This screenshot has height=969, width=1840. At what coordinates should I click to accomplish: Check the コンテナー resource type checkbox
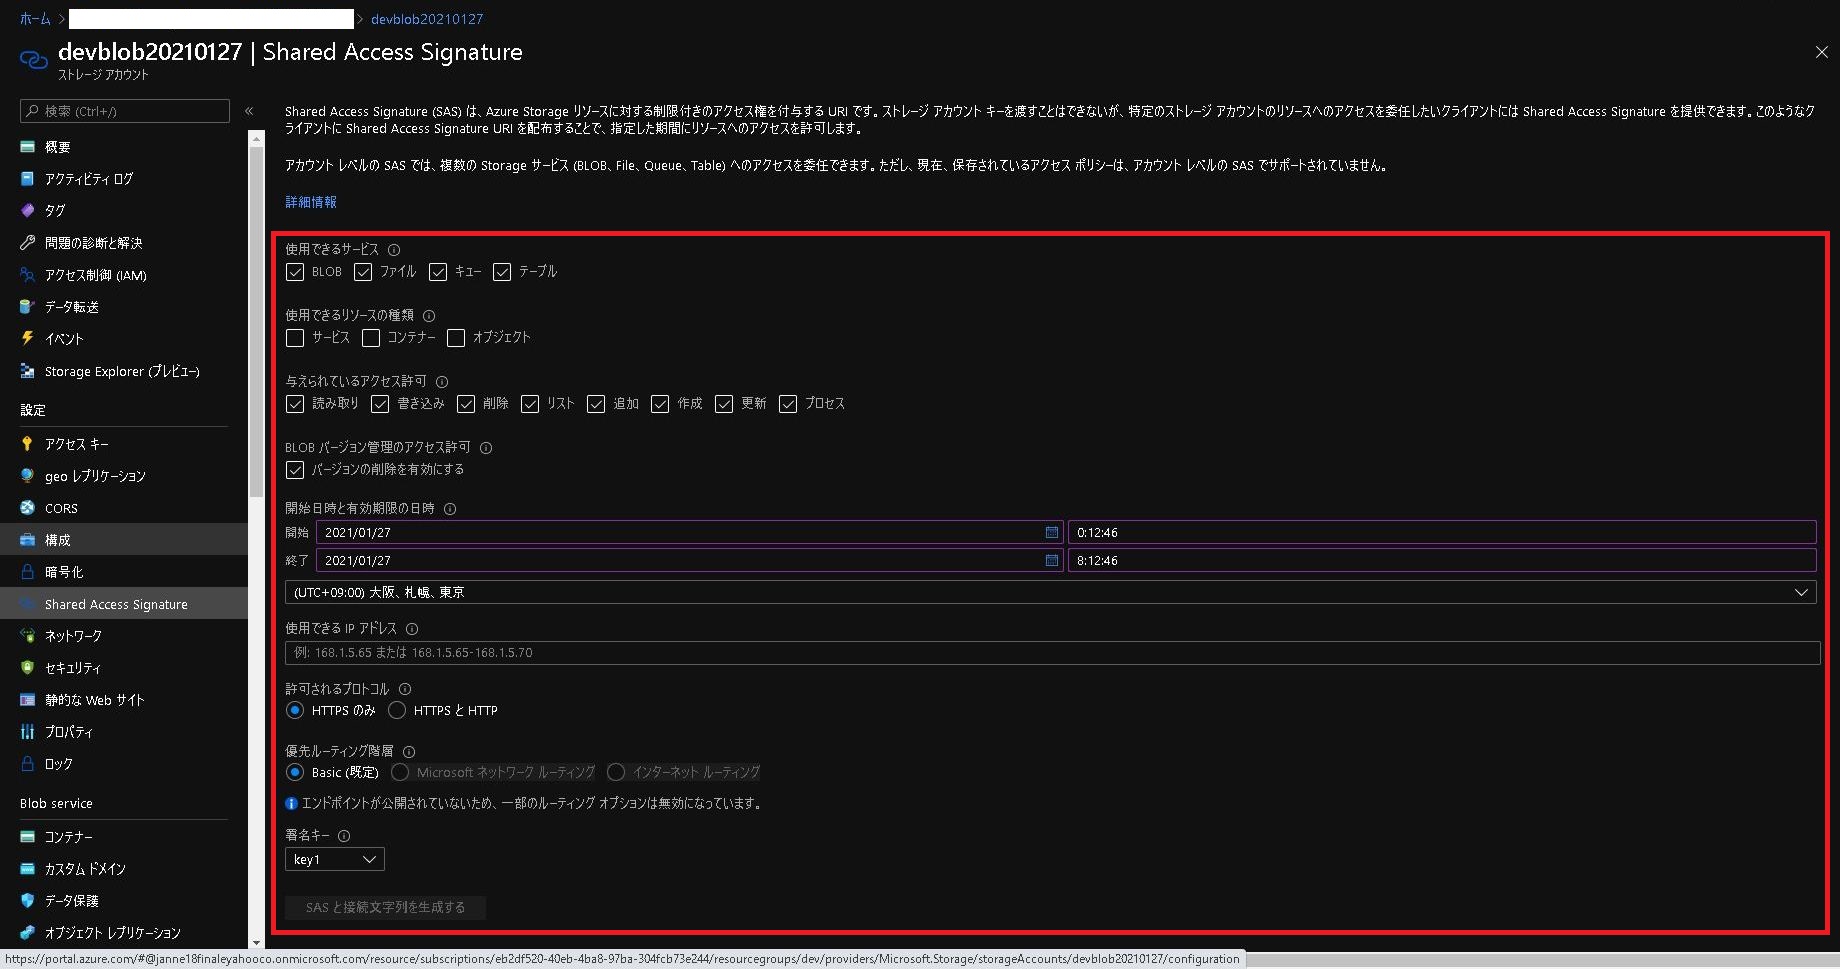click(x=371, y=338)
